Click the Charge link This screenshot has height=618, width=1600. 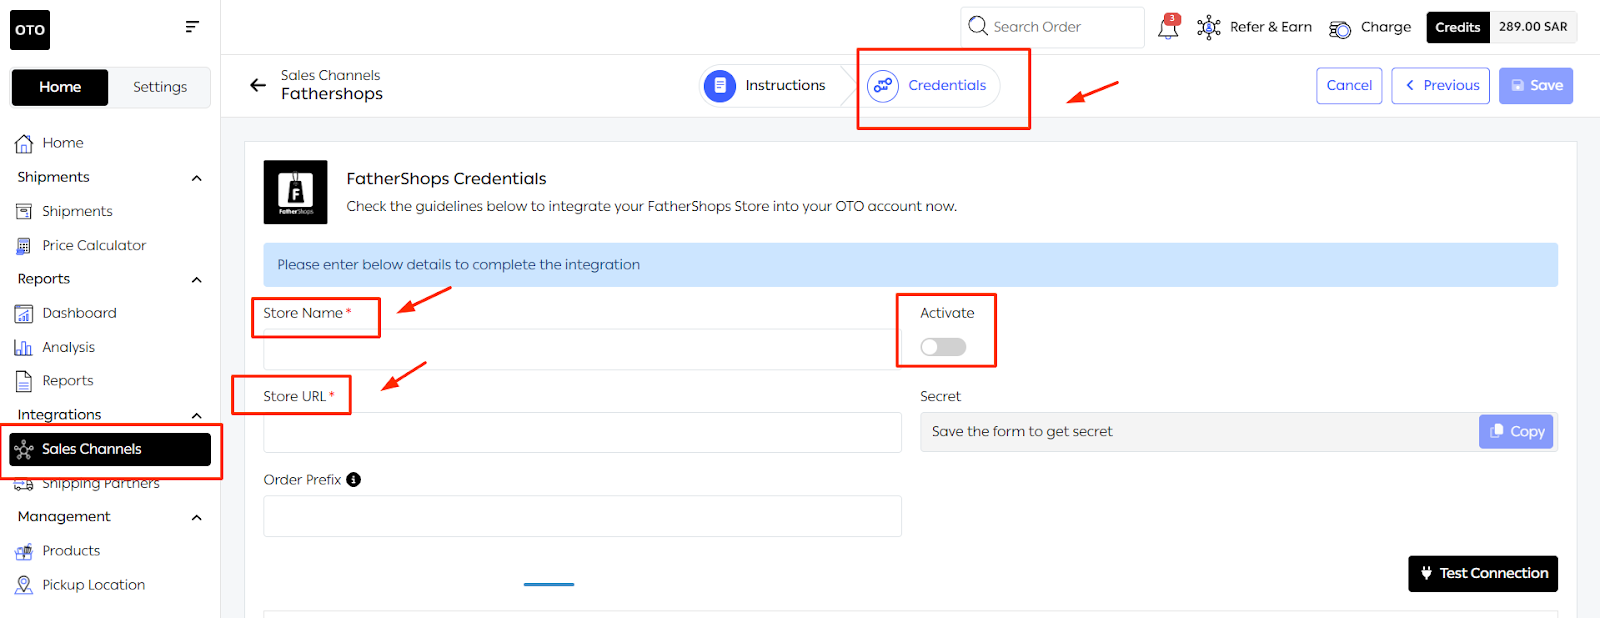coord(1385,27)
